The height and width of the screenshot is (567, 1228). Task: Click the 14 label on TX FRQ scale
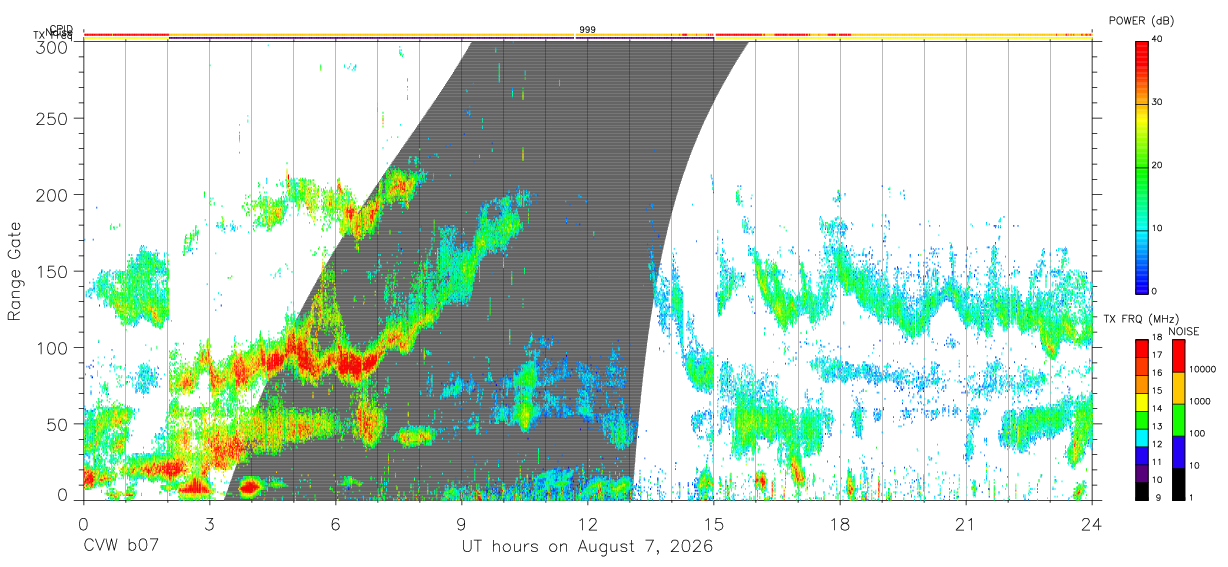[x=1159, y=409]
